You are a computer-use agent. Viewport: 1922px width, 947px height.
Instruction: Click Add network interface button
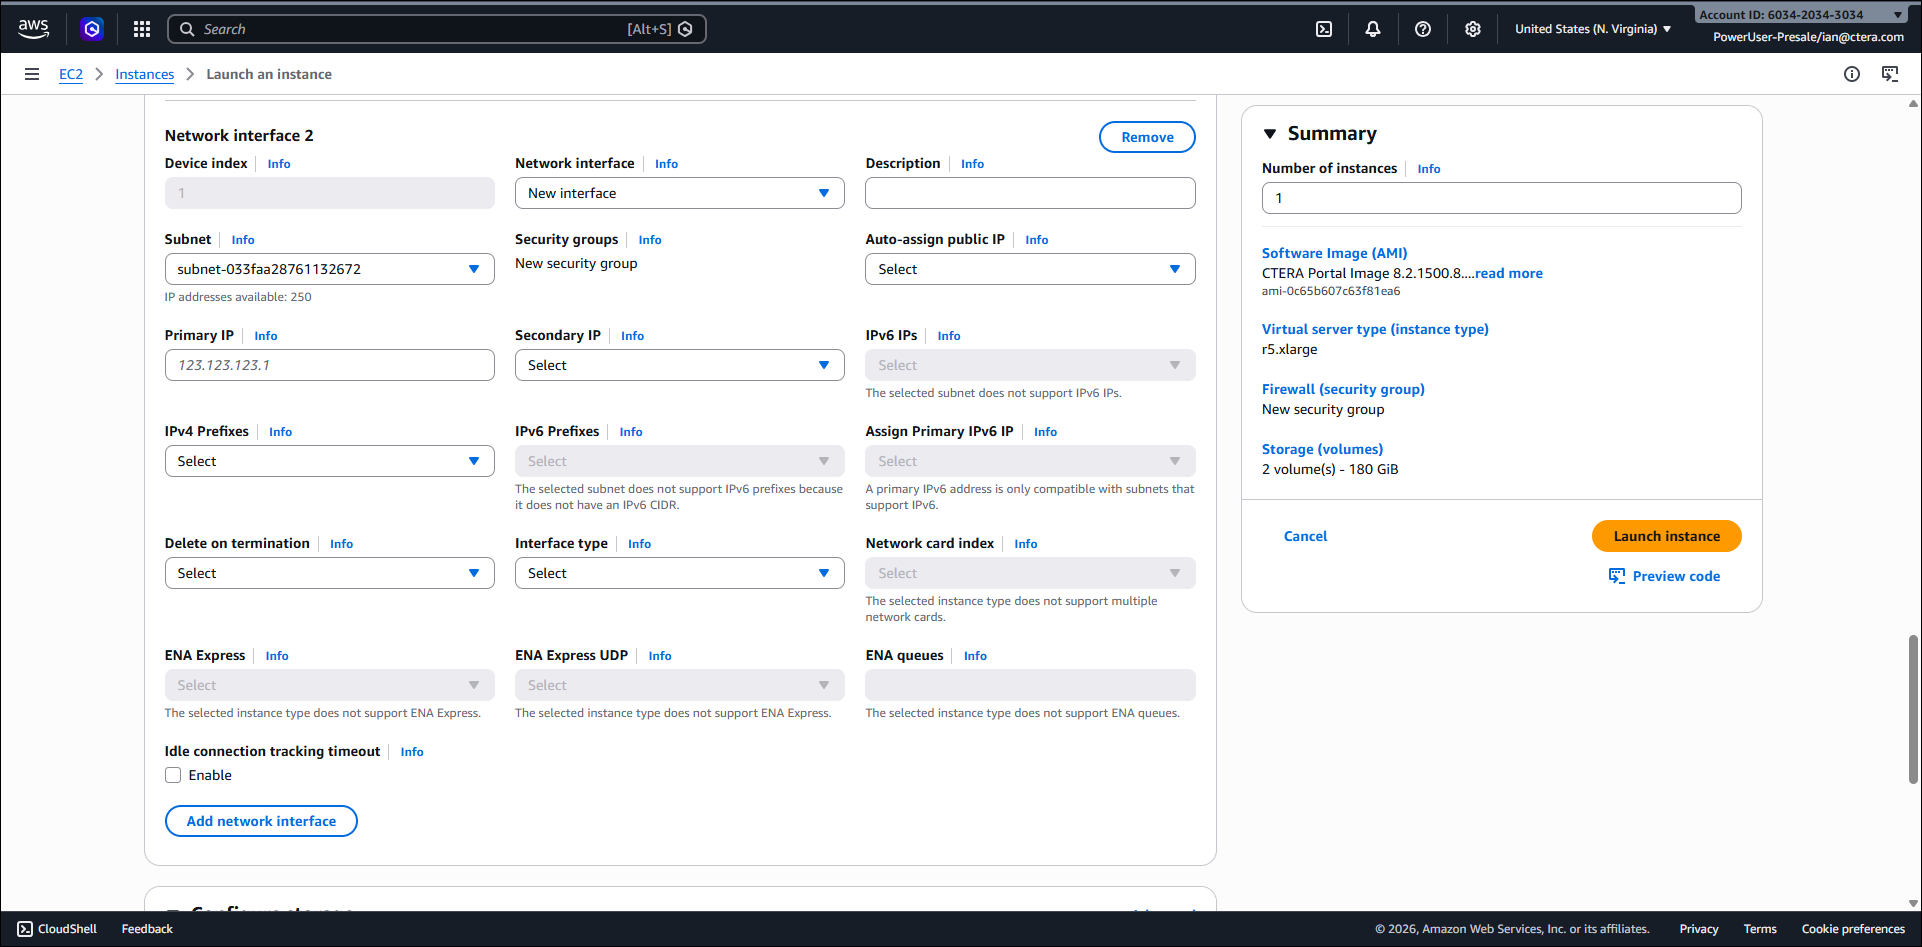(261, 821)
